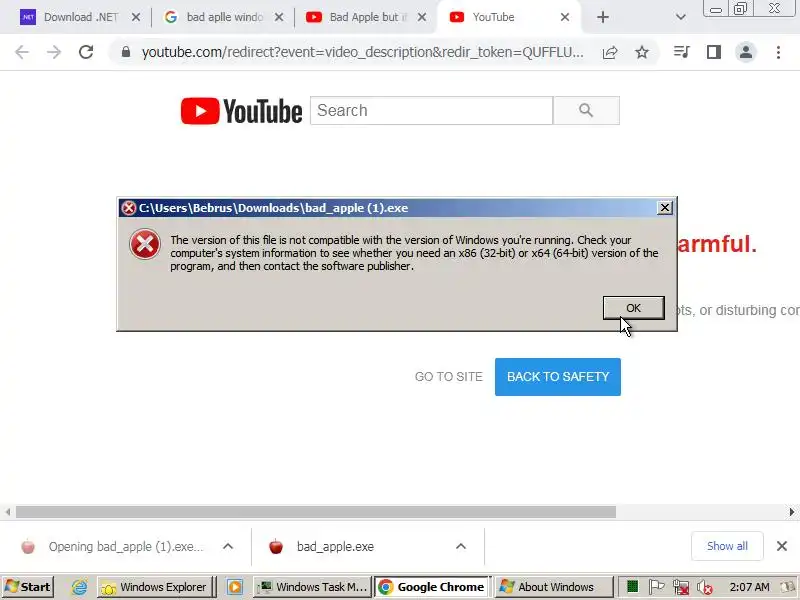Toggle Chrome side panel
800x600 pixels.
click(x=714, y=52)
